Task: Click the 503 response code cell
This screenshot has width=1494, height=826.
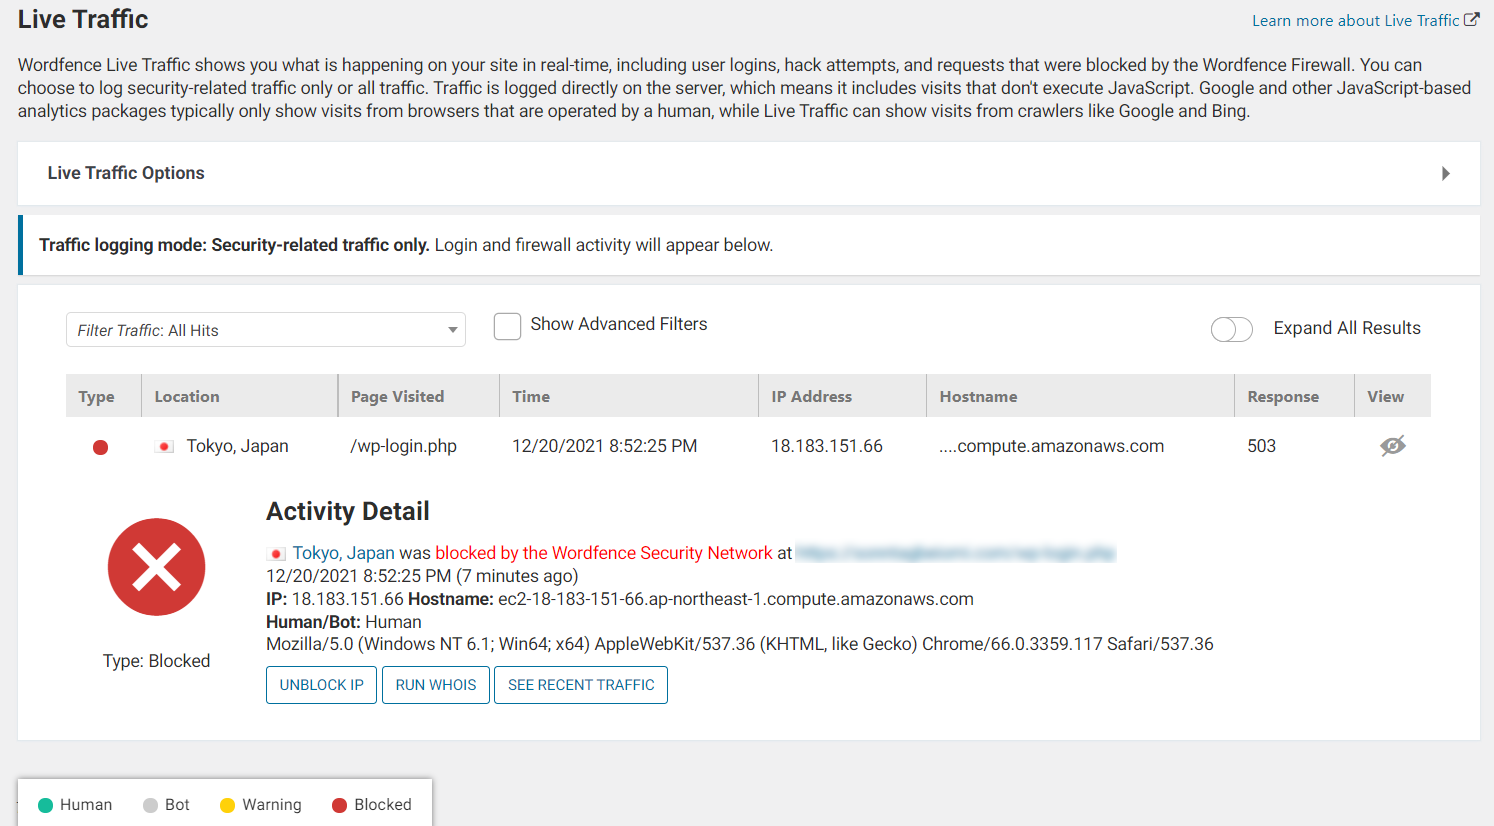Action: point(1262,446)
